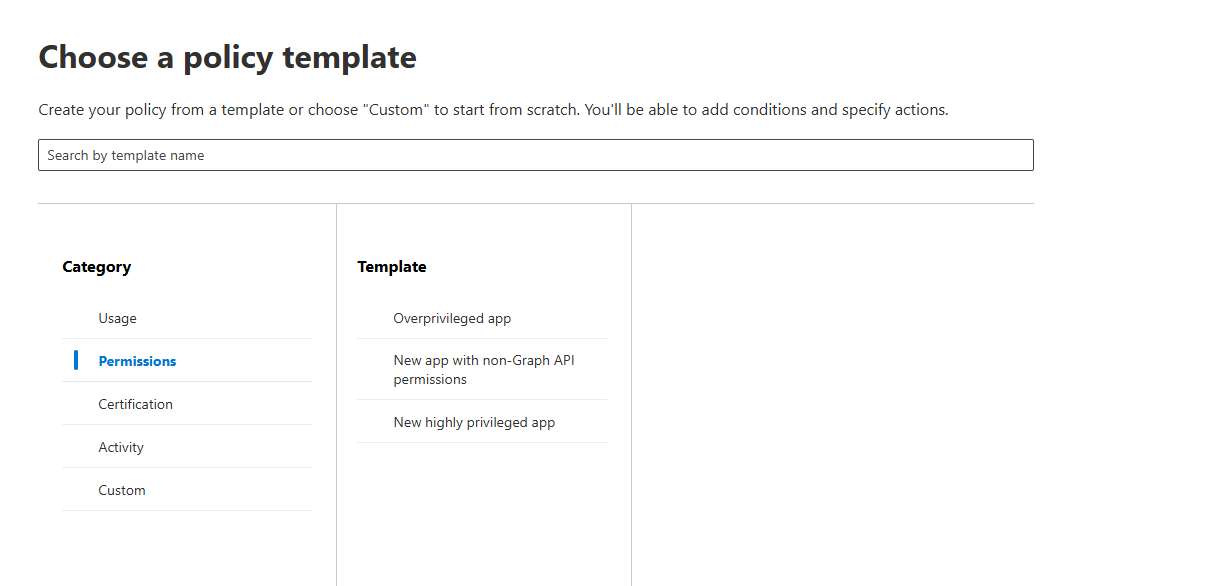The width and height of the screenshot is (1222, 586).
Task: Choose the Custom category
Action: 122,490
